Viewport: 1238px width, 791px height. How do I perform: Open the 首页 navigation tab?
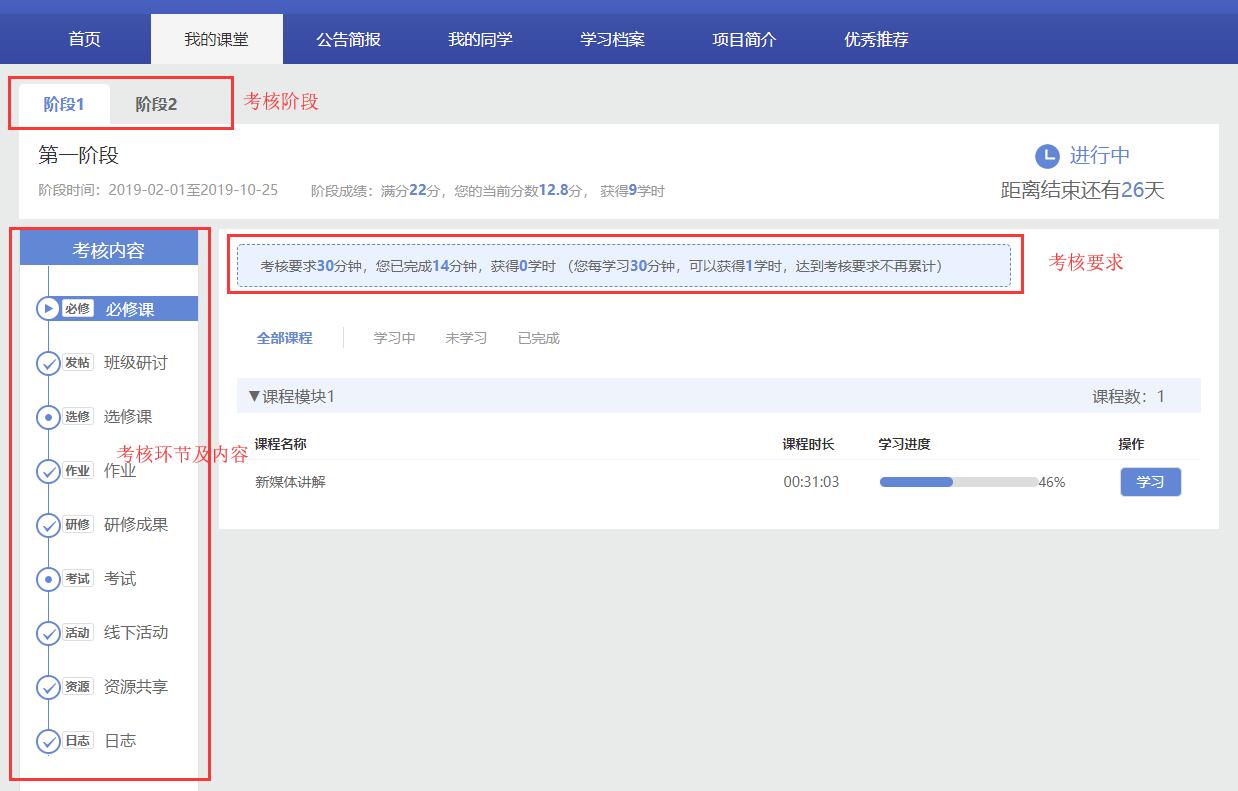pyautogui.click(x=85, y=40)
